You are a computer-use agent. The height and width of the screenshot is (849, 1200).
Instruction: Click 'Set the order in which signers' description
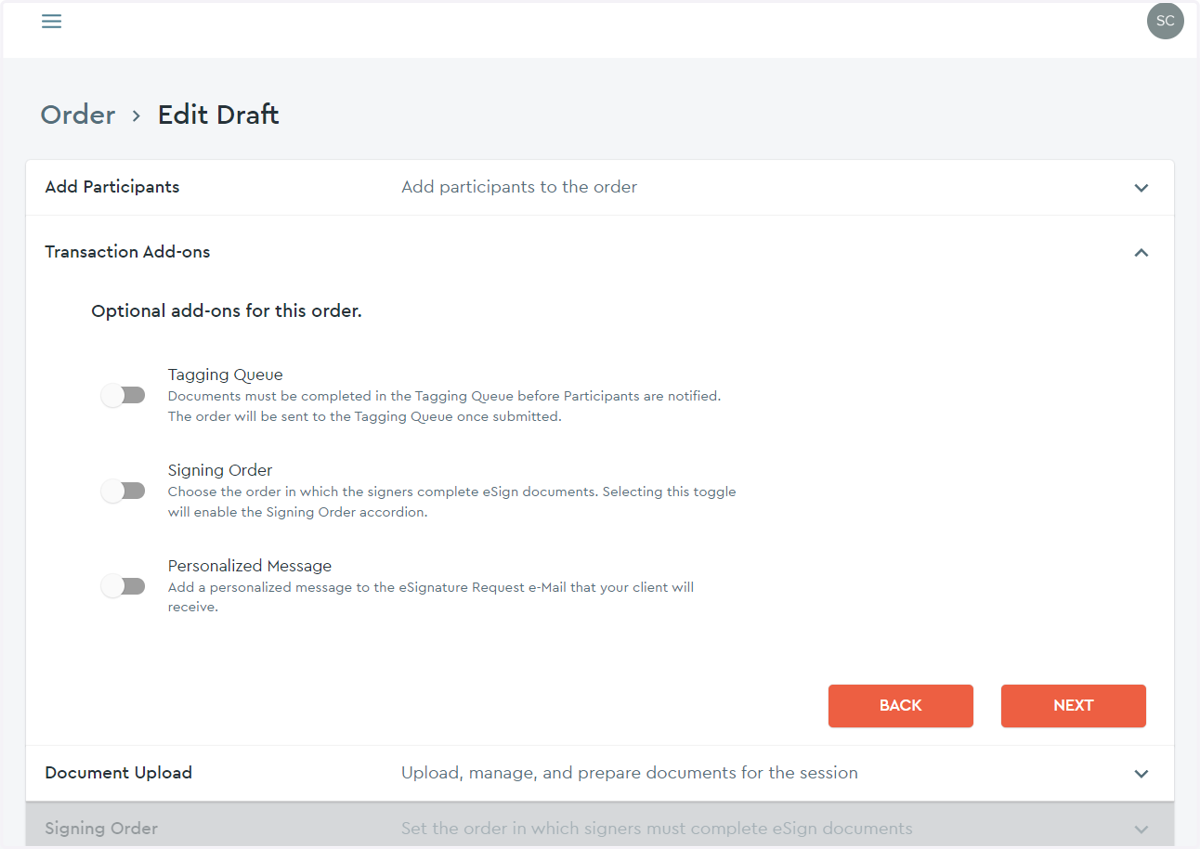[656, 828]
